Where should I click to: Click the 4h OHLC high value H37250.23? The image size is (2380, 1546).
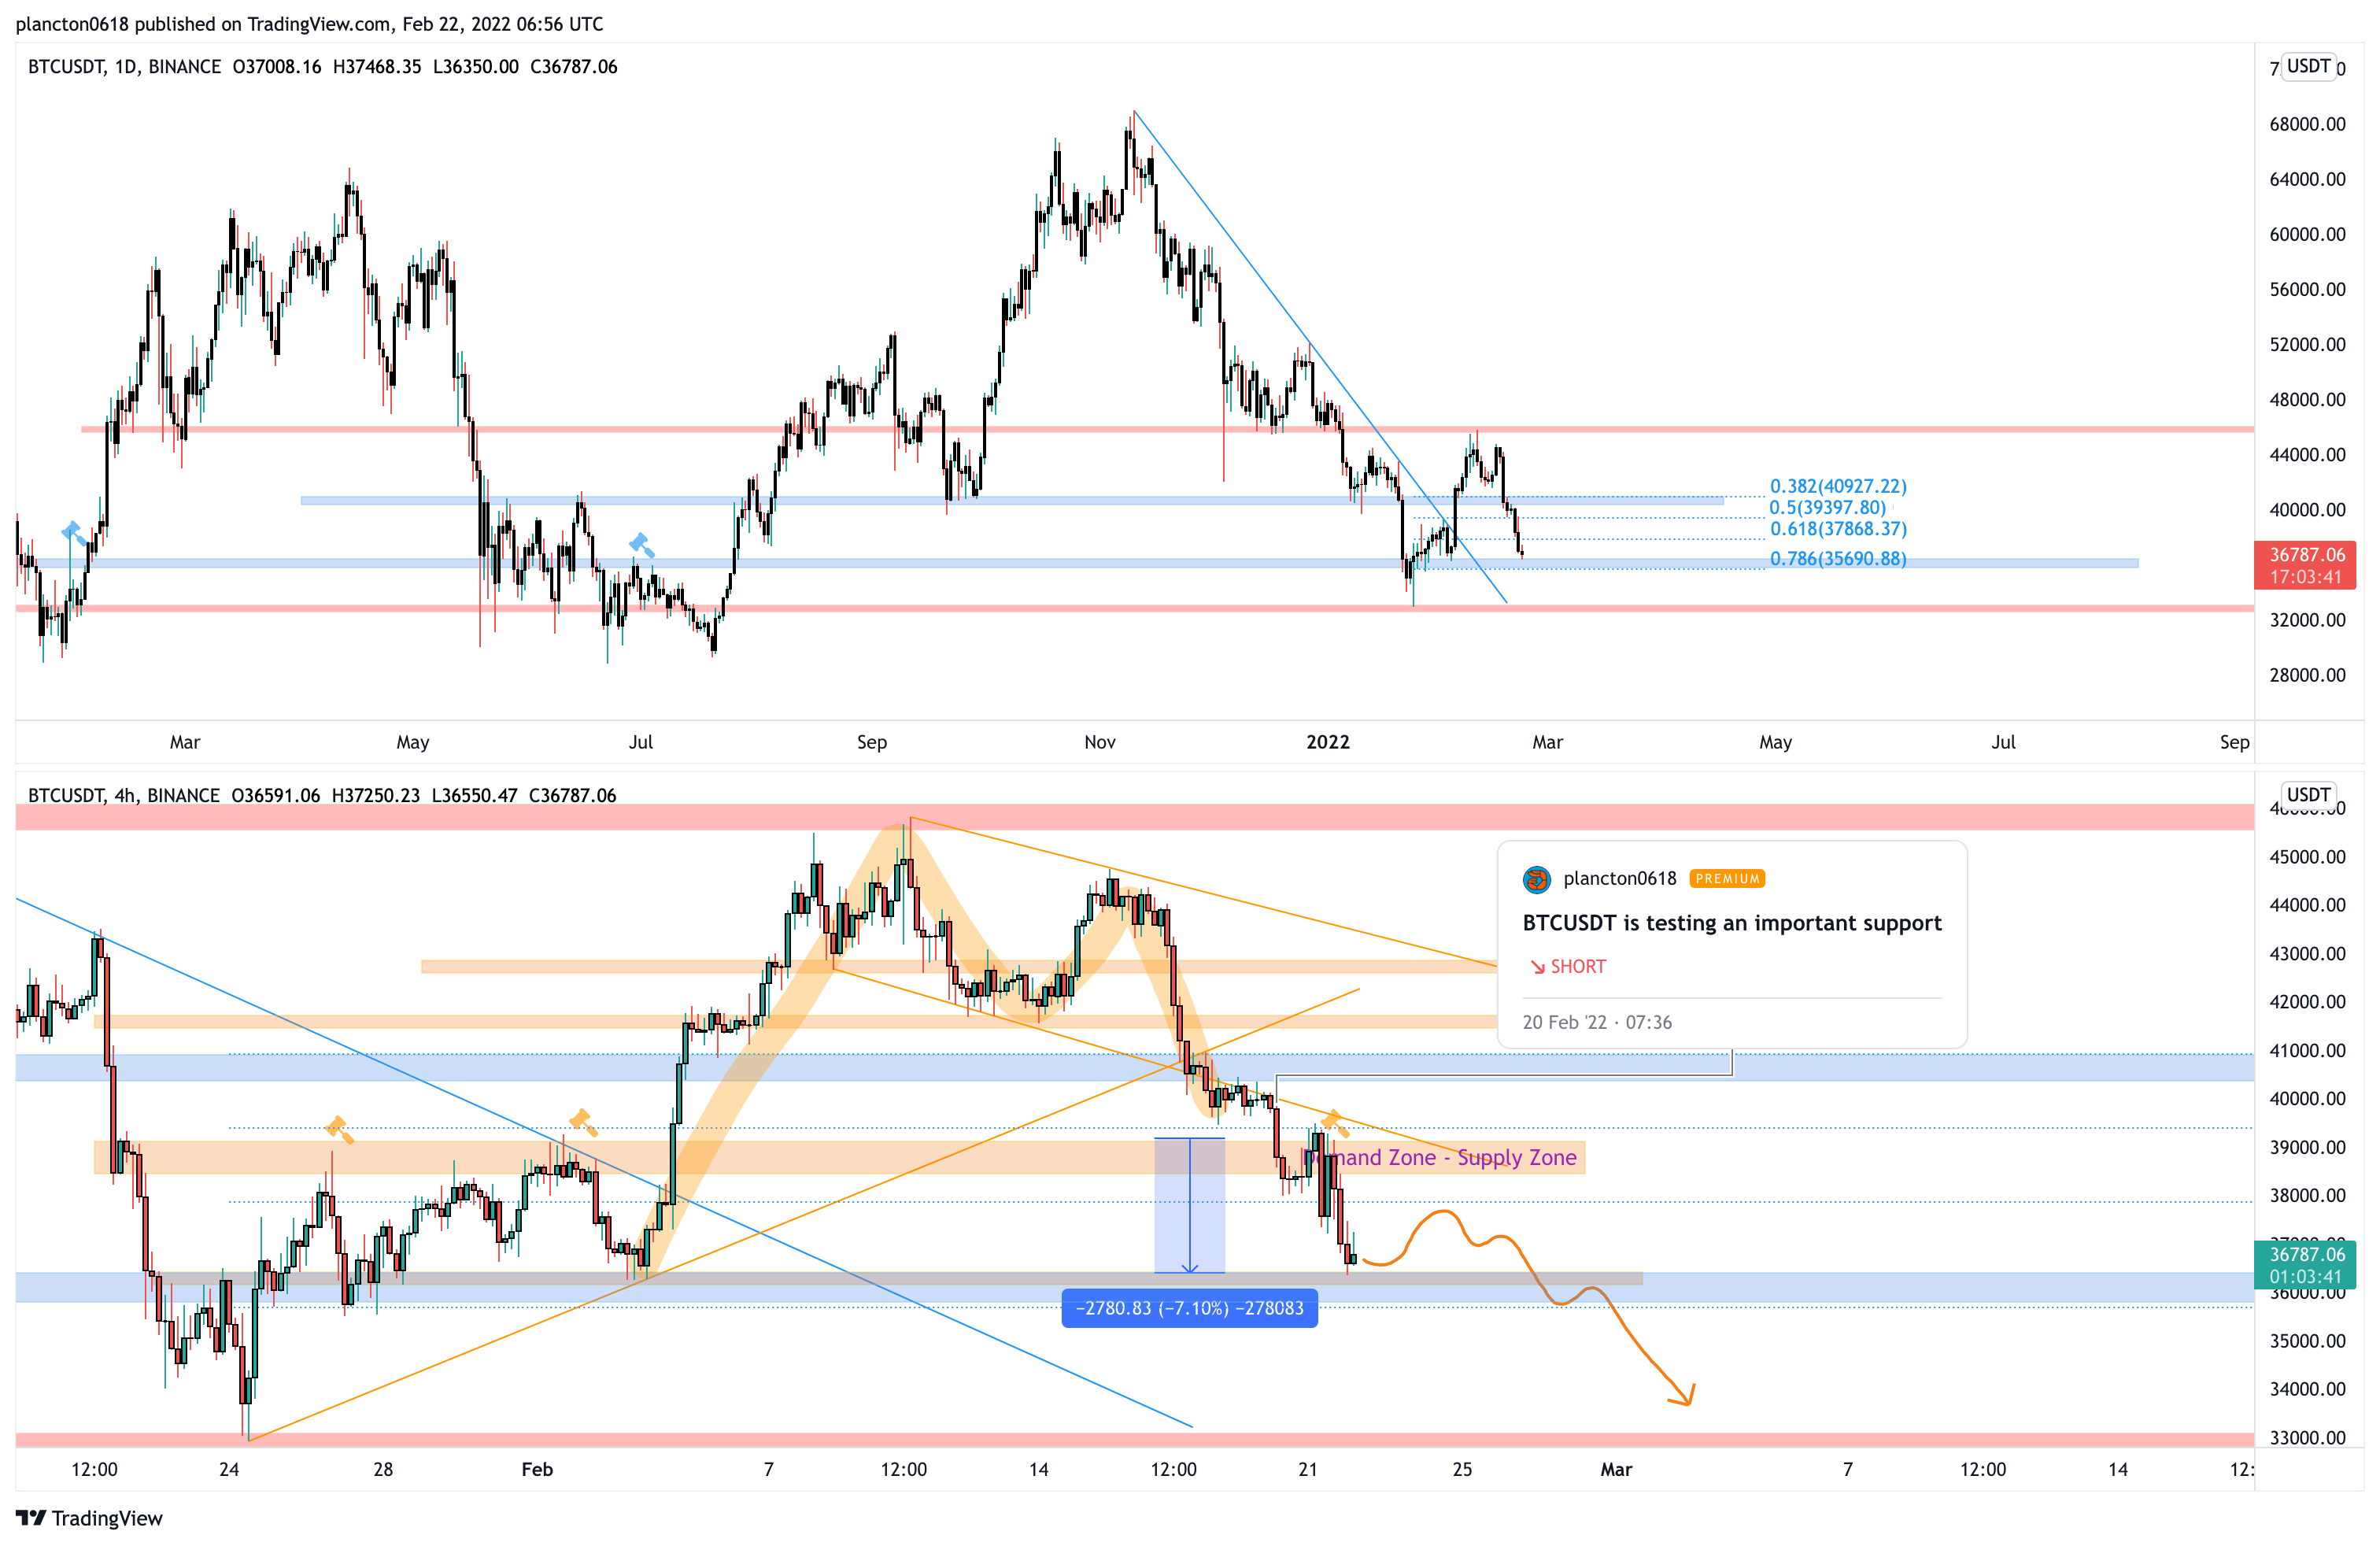coord(376,796)
